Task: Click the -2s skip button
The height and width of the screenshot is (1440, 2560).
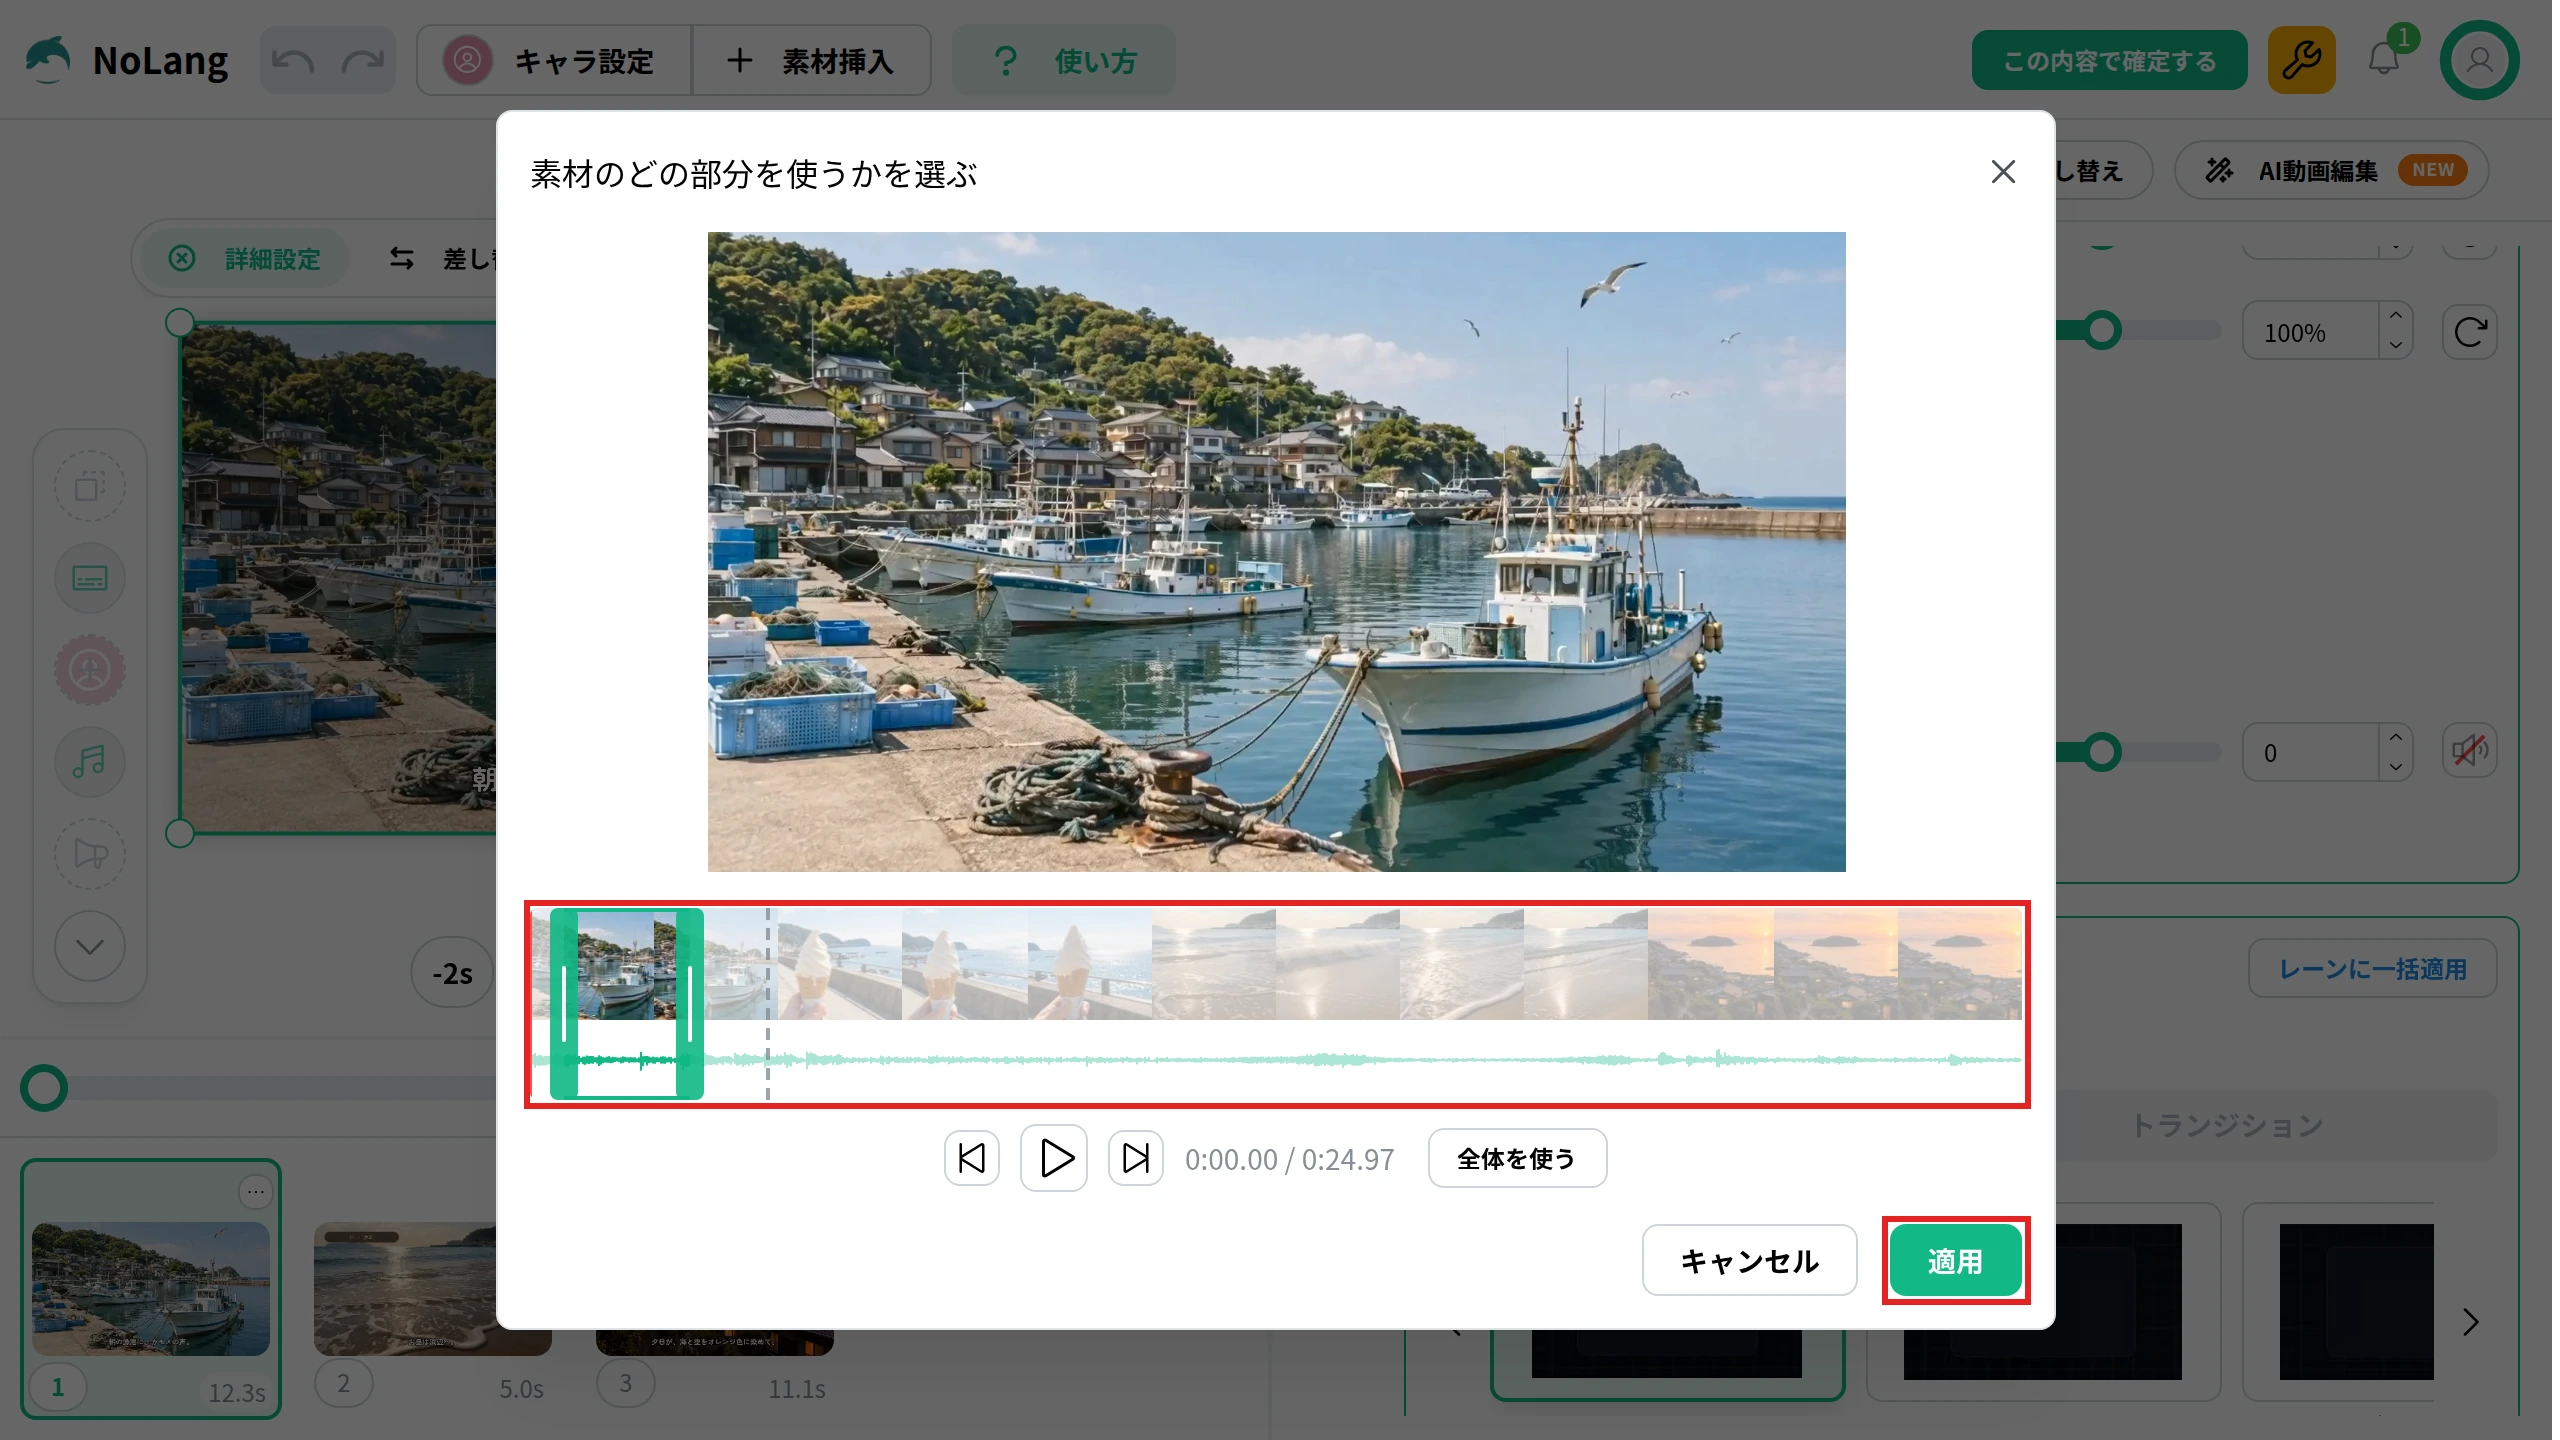Action: [x=452, y=973]
